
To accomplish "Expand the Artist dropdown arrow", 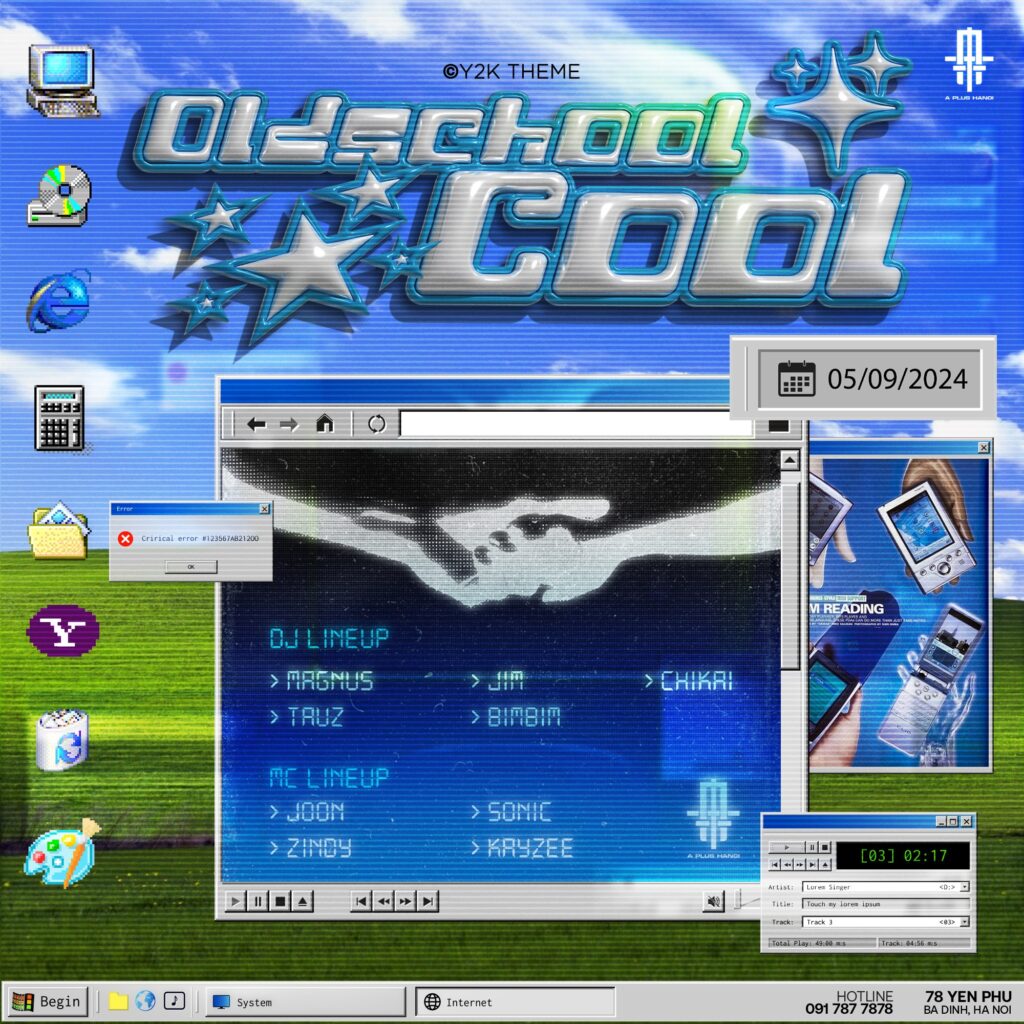I will [x=965, y=887].
